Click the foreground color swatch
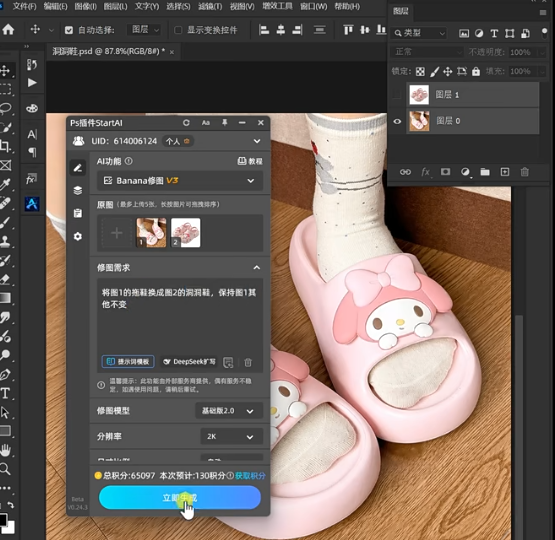Screen dimensions: 555x540 [x=3, y=519]
